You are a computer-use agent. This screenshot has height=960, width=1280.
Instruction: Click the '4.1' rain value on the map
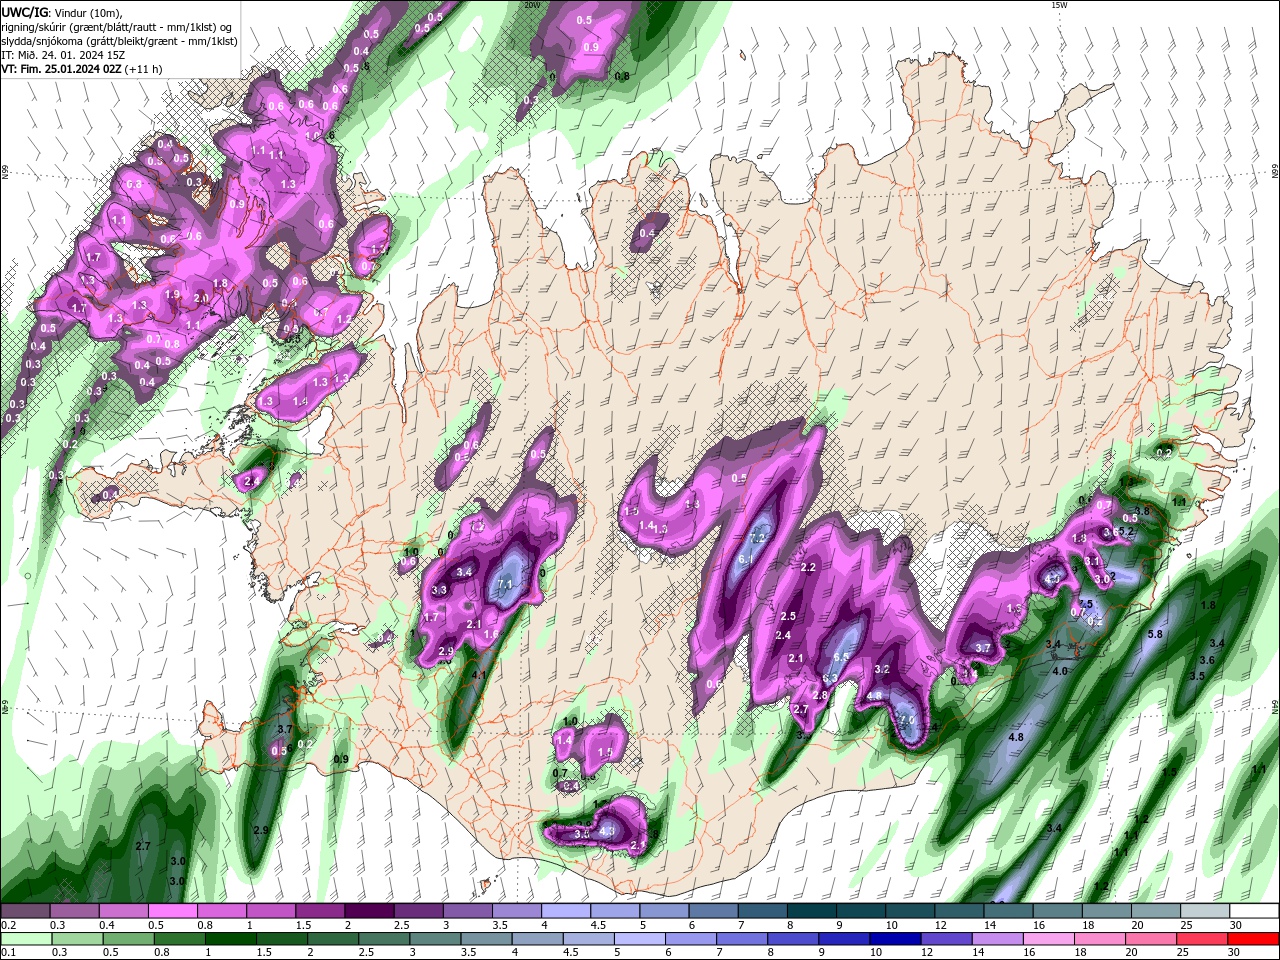tap(478, 675)
